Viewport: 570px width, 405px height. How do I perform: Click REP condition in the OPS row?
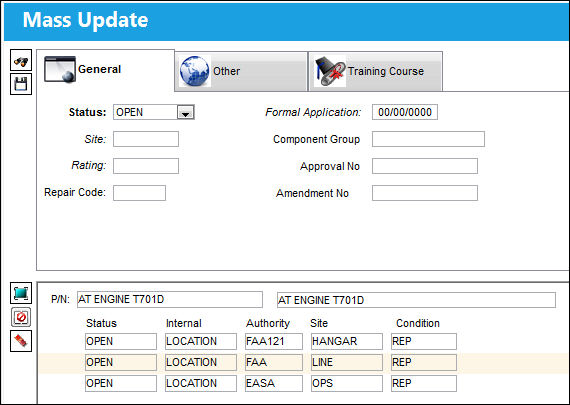point(424,383)
